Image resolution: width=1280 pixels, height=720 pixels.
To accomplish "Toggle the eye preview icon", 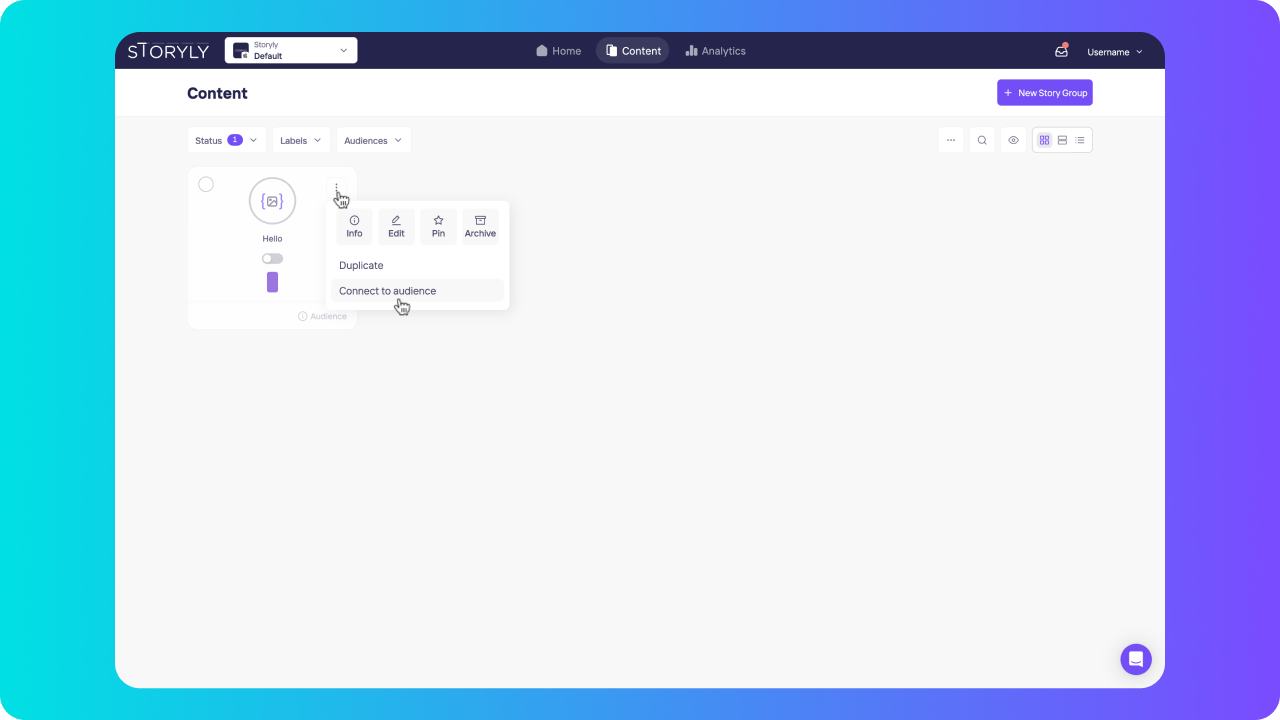I will coord(1013,140).
